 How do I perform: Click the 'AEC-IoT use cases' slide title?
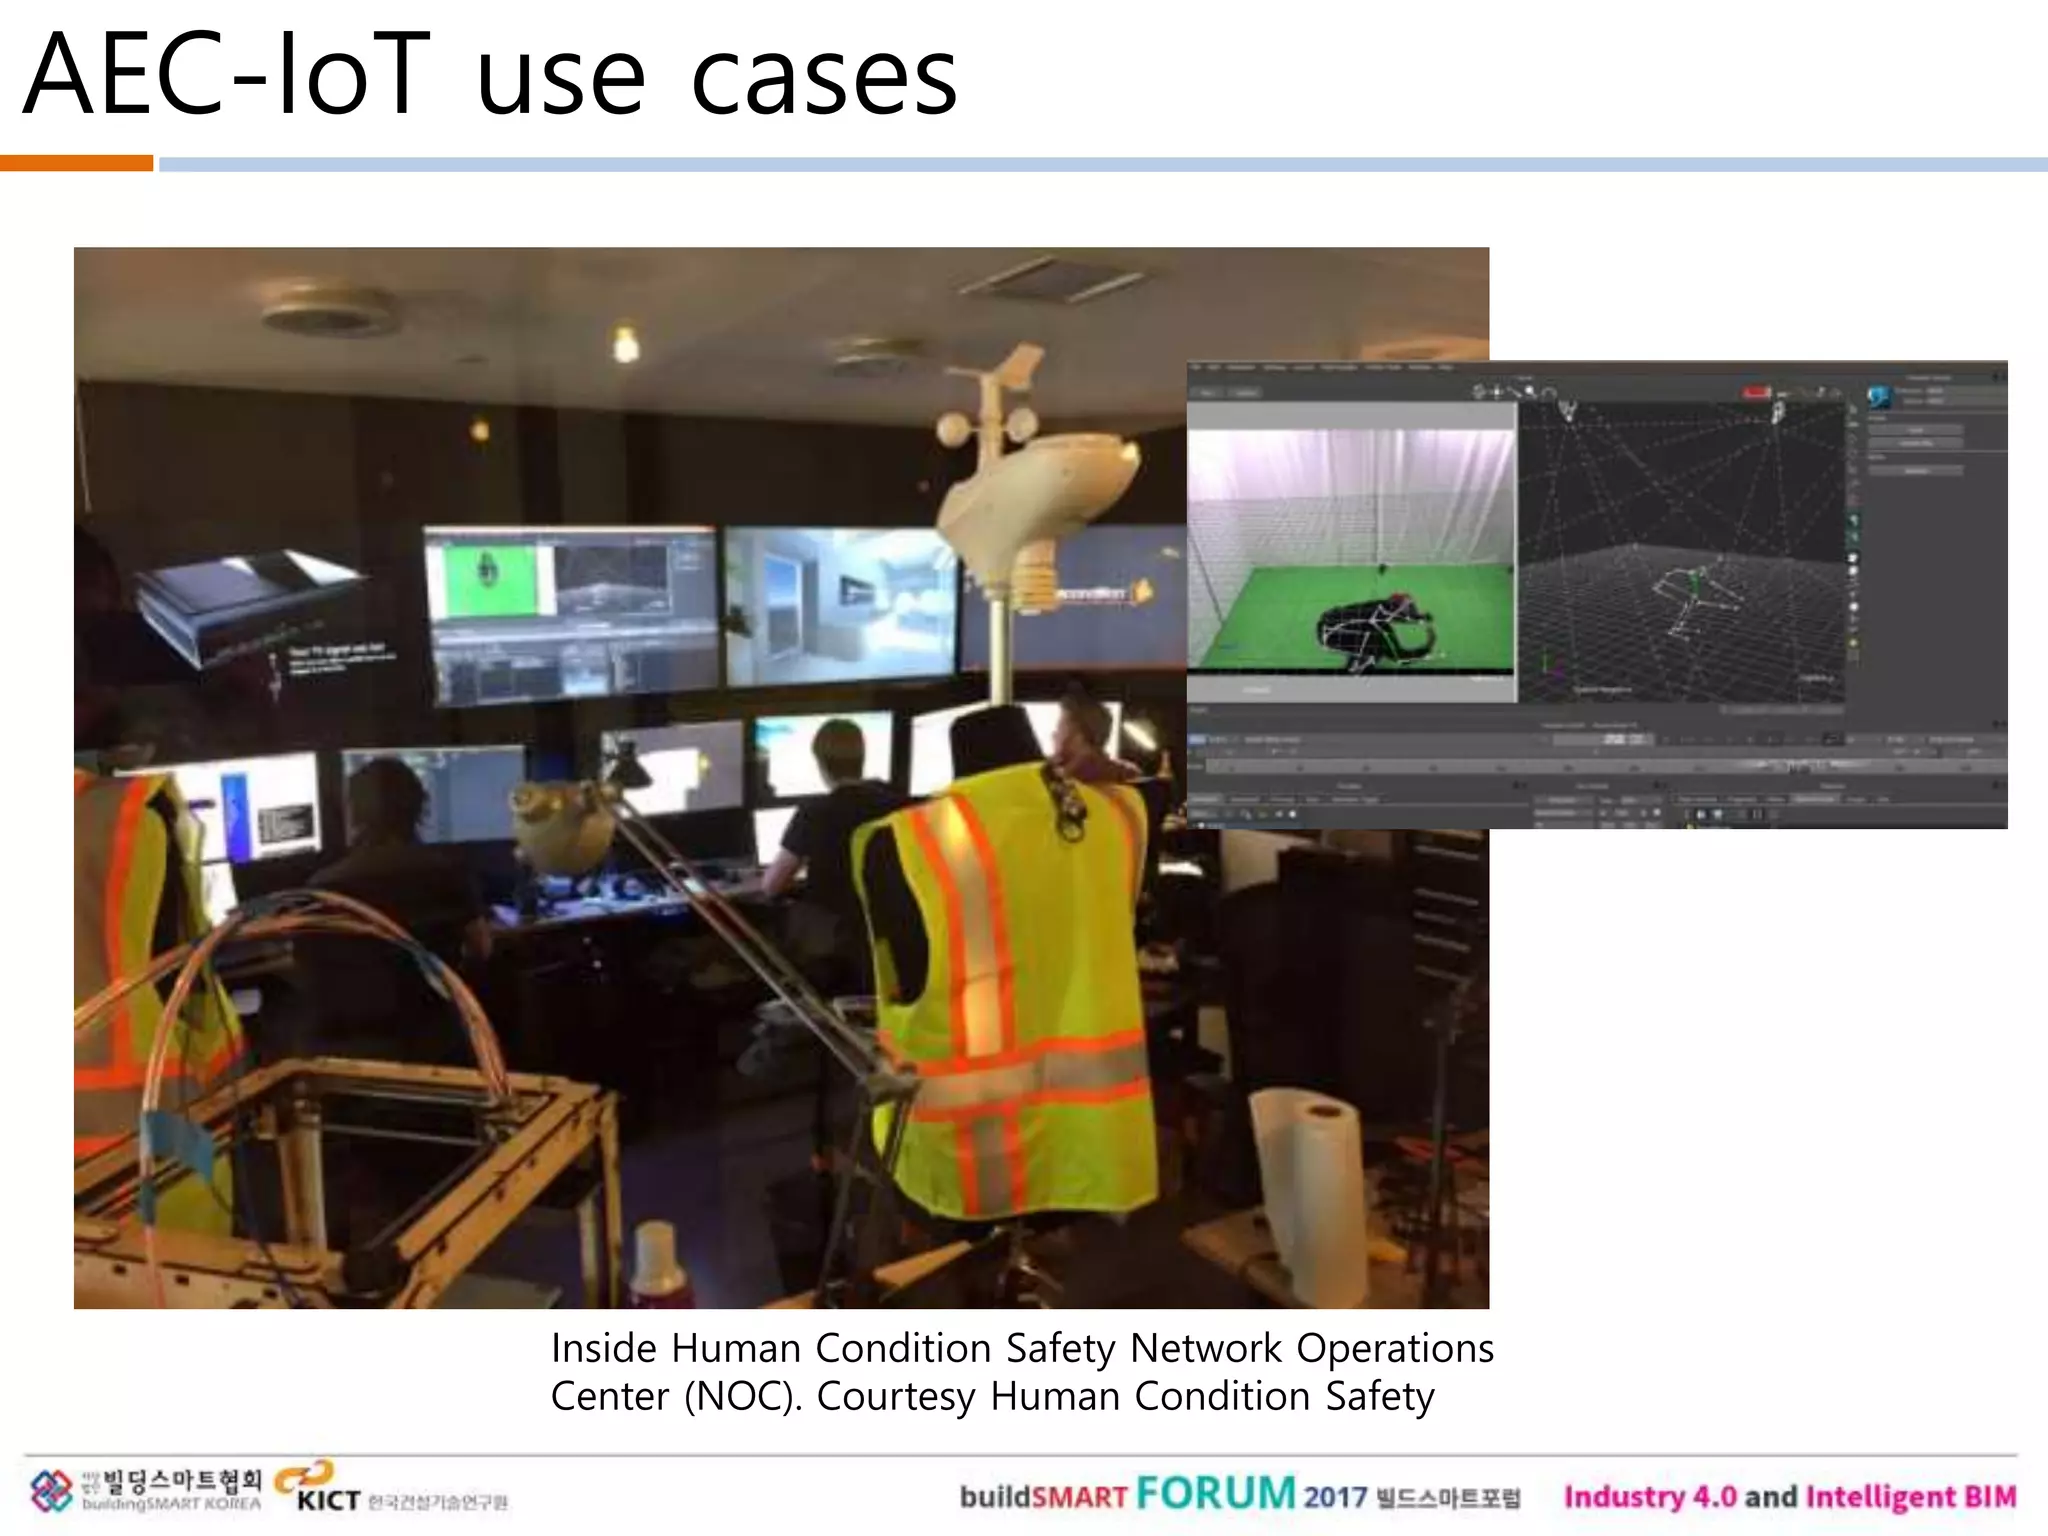pyautogui.click(x=490, y=76)
